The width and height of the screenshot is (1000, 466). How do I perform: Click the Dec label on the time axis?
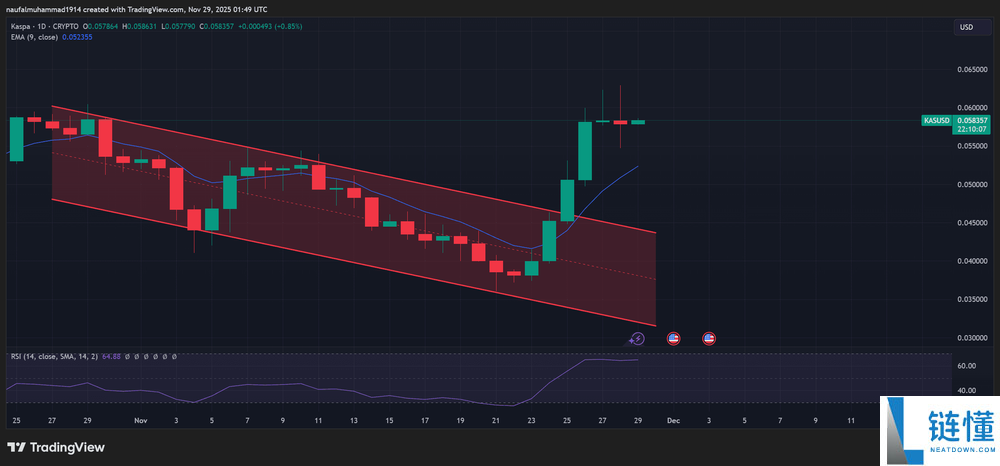coord(673,421)
